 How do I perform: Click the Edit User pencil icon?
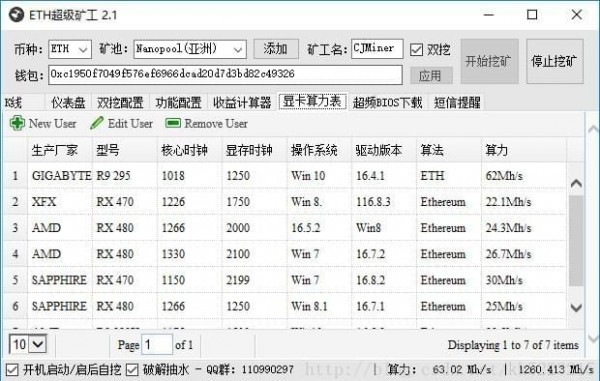click(x=96, y=123)
